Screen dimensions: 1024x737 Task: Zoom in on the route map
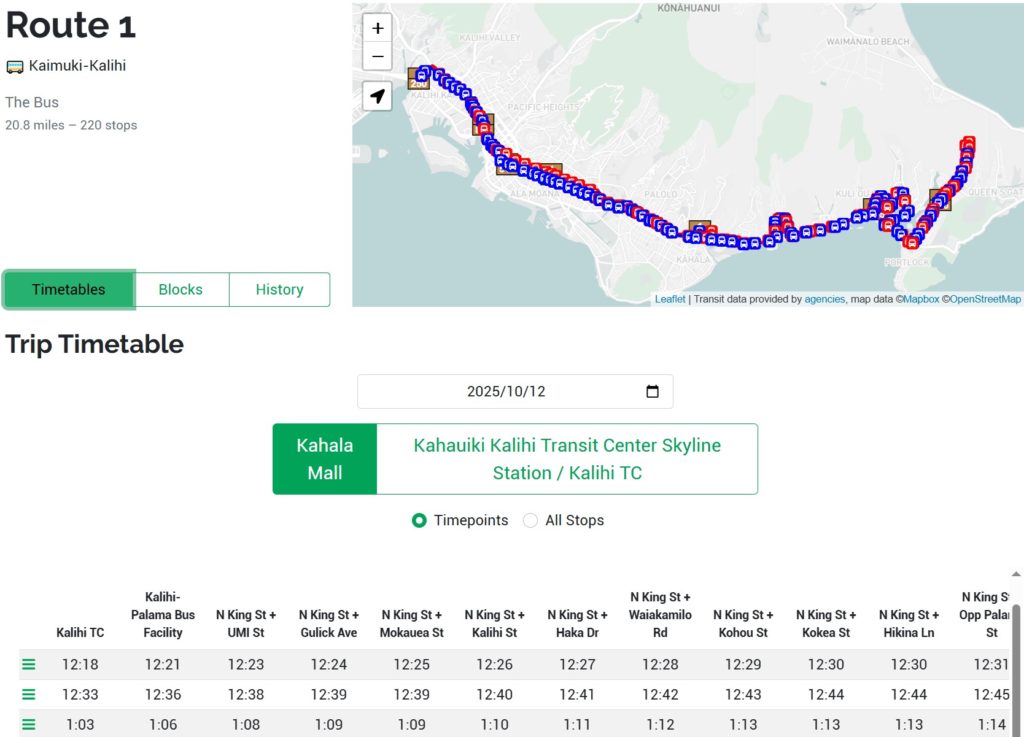[377, 29]
